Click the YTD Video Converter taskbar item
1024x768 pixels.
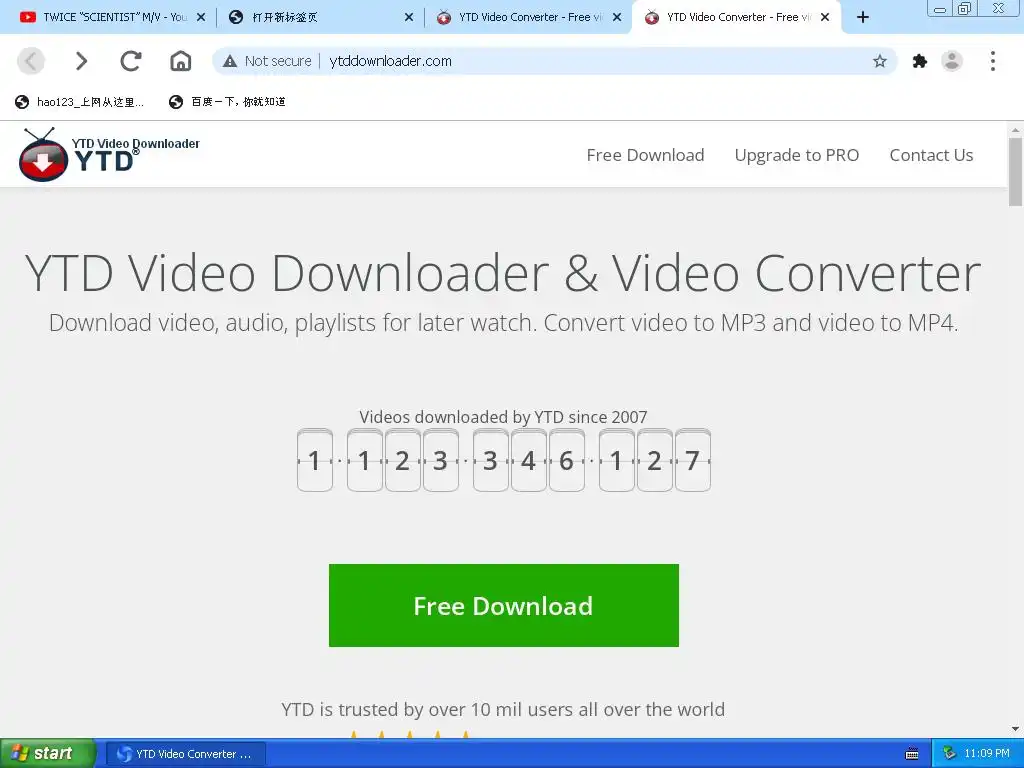186,754
